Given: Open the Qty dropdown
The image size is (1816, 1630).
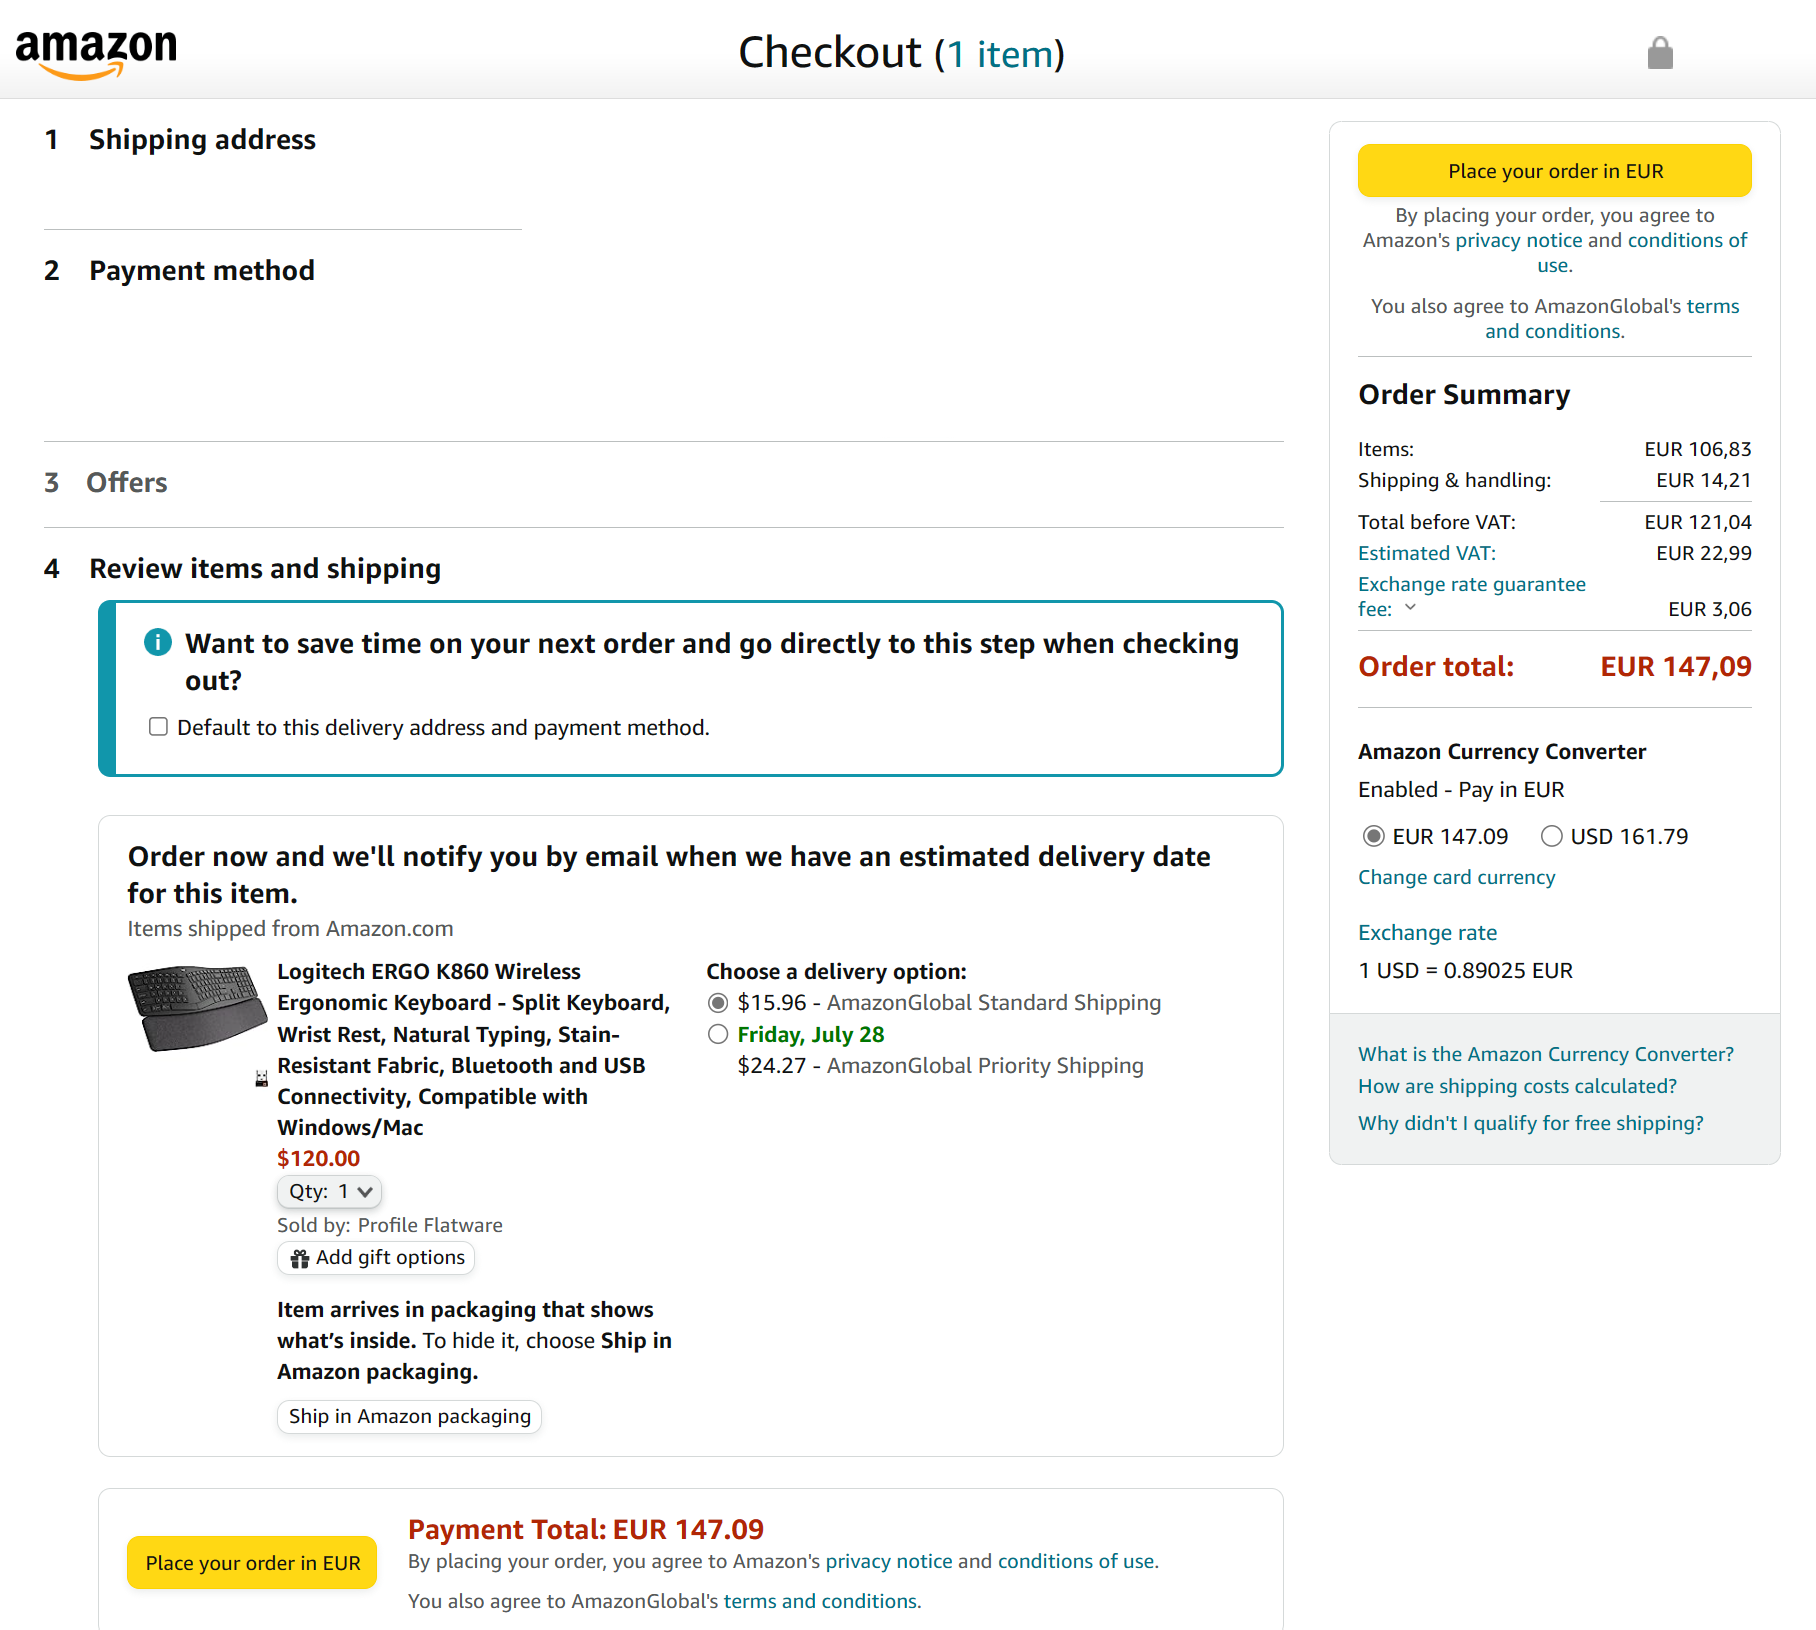Looking at the screenshot, I should (x=329, y=1191).
